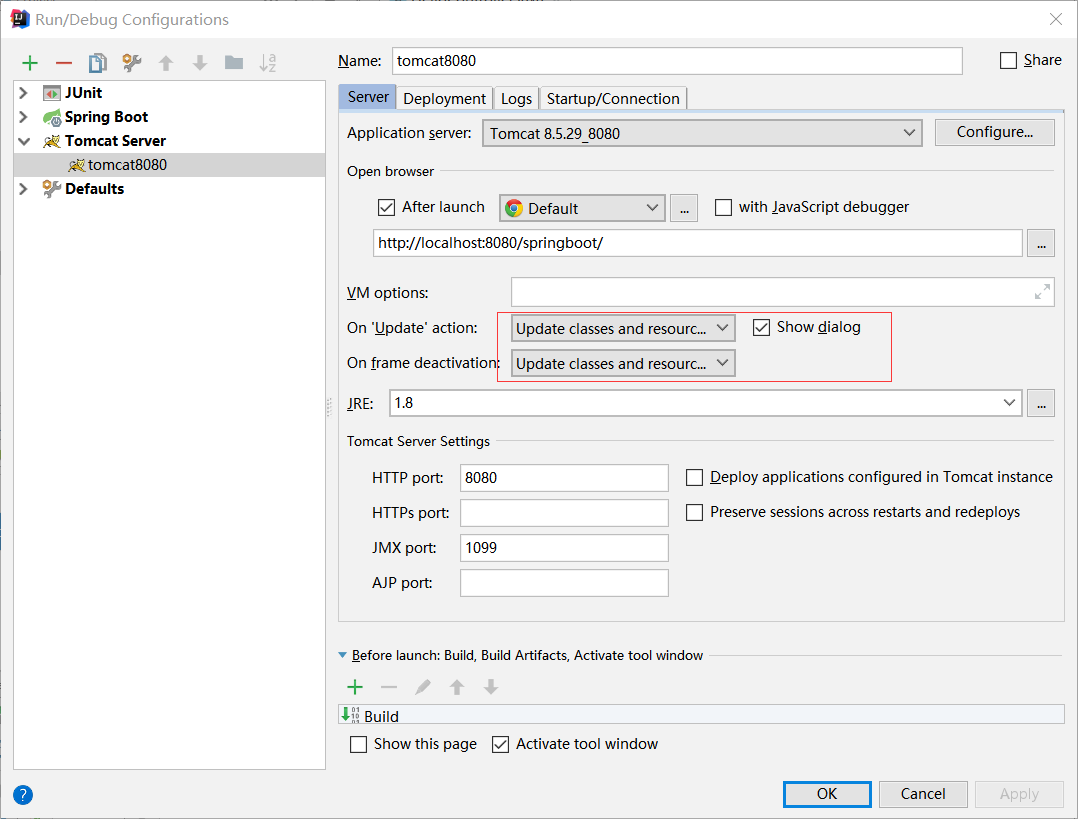Click the JUnit icon in the tree

[52, 93]
